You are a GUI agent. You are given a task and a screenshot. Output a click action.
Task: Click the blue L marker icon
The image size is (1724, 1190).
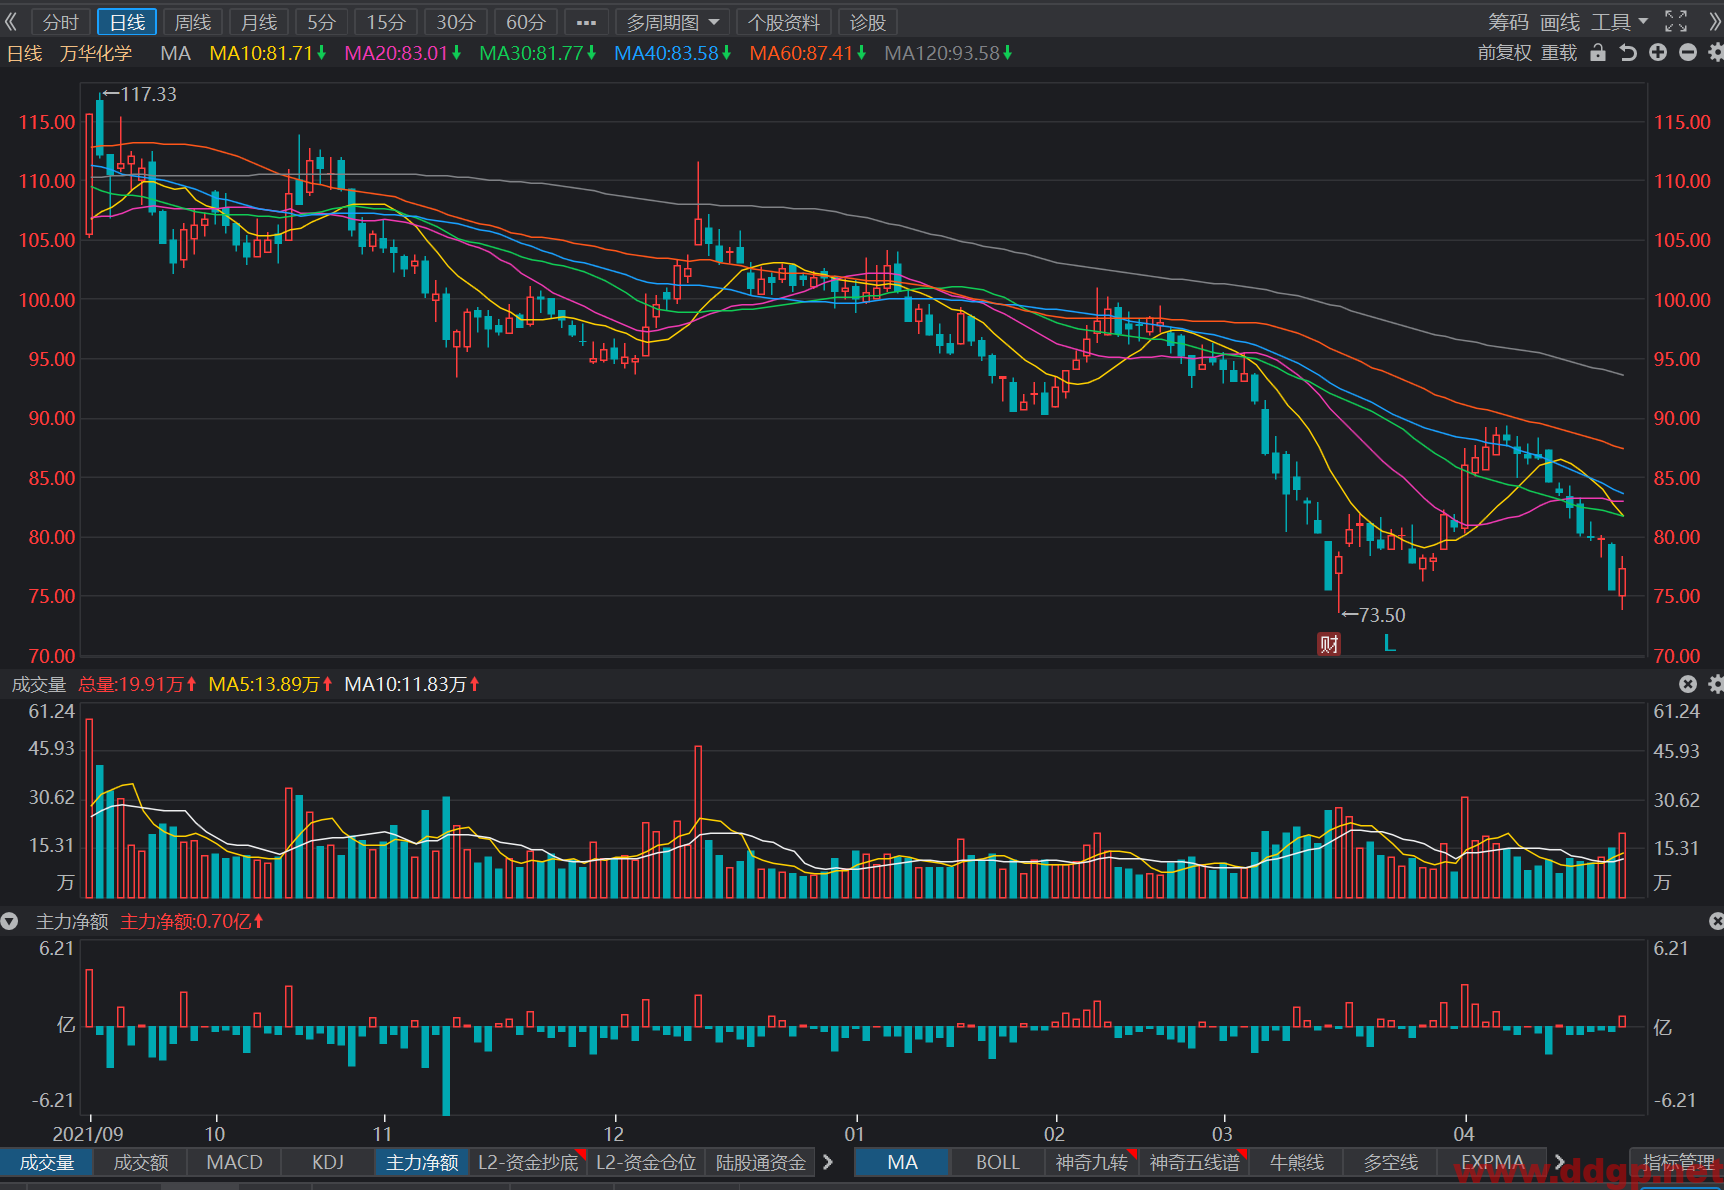(x=1389, y=643)
